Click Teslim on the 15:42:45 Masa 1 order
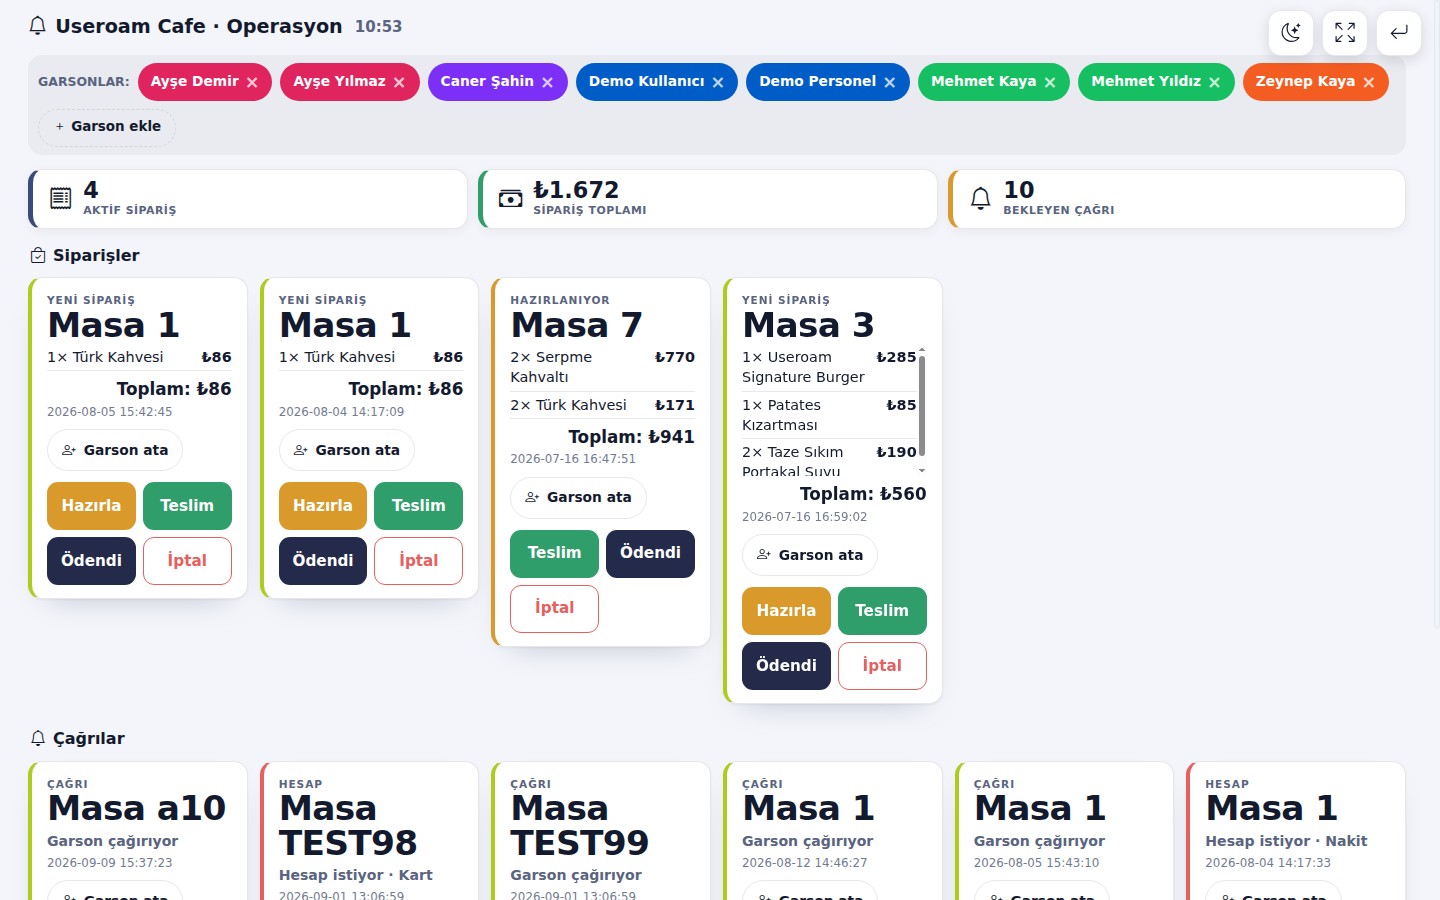 pos(187,506)
